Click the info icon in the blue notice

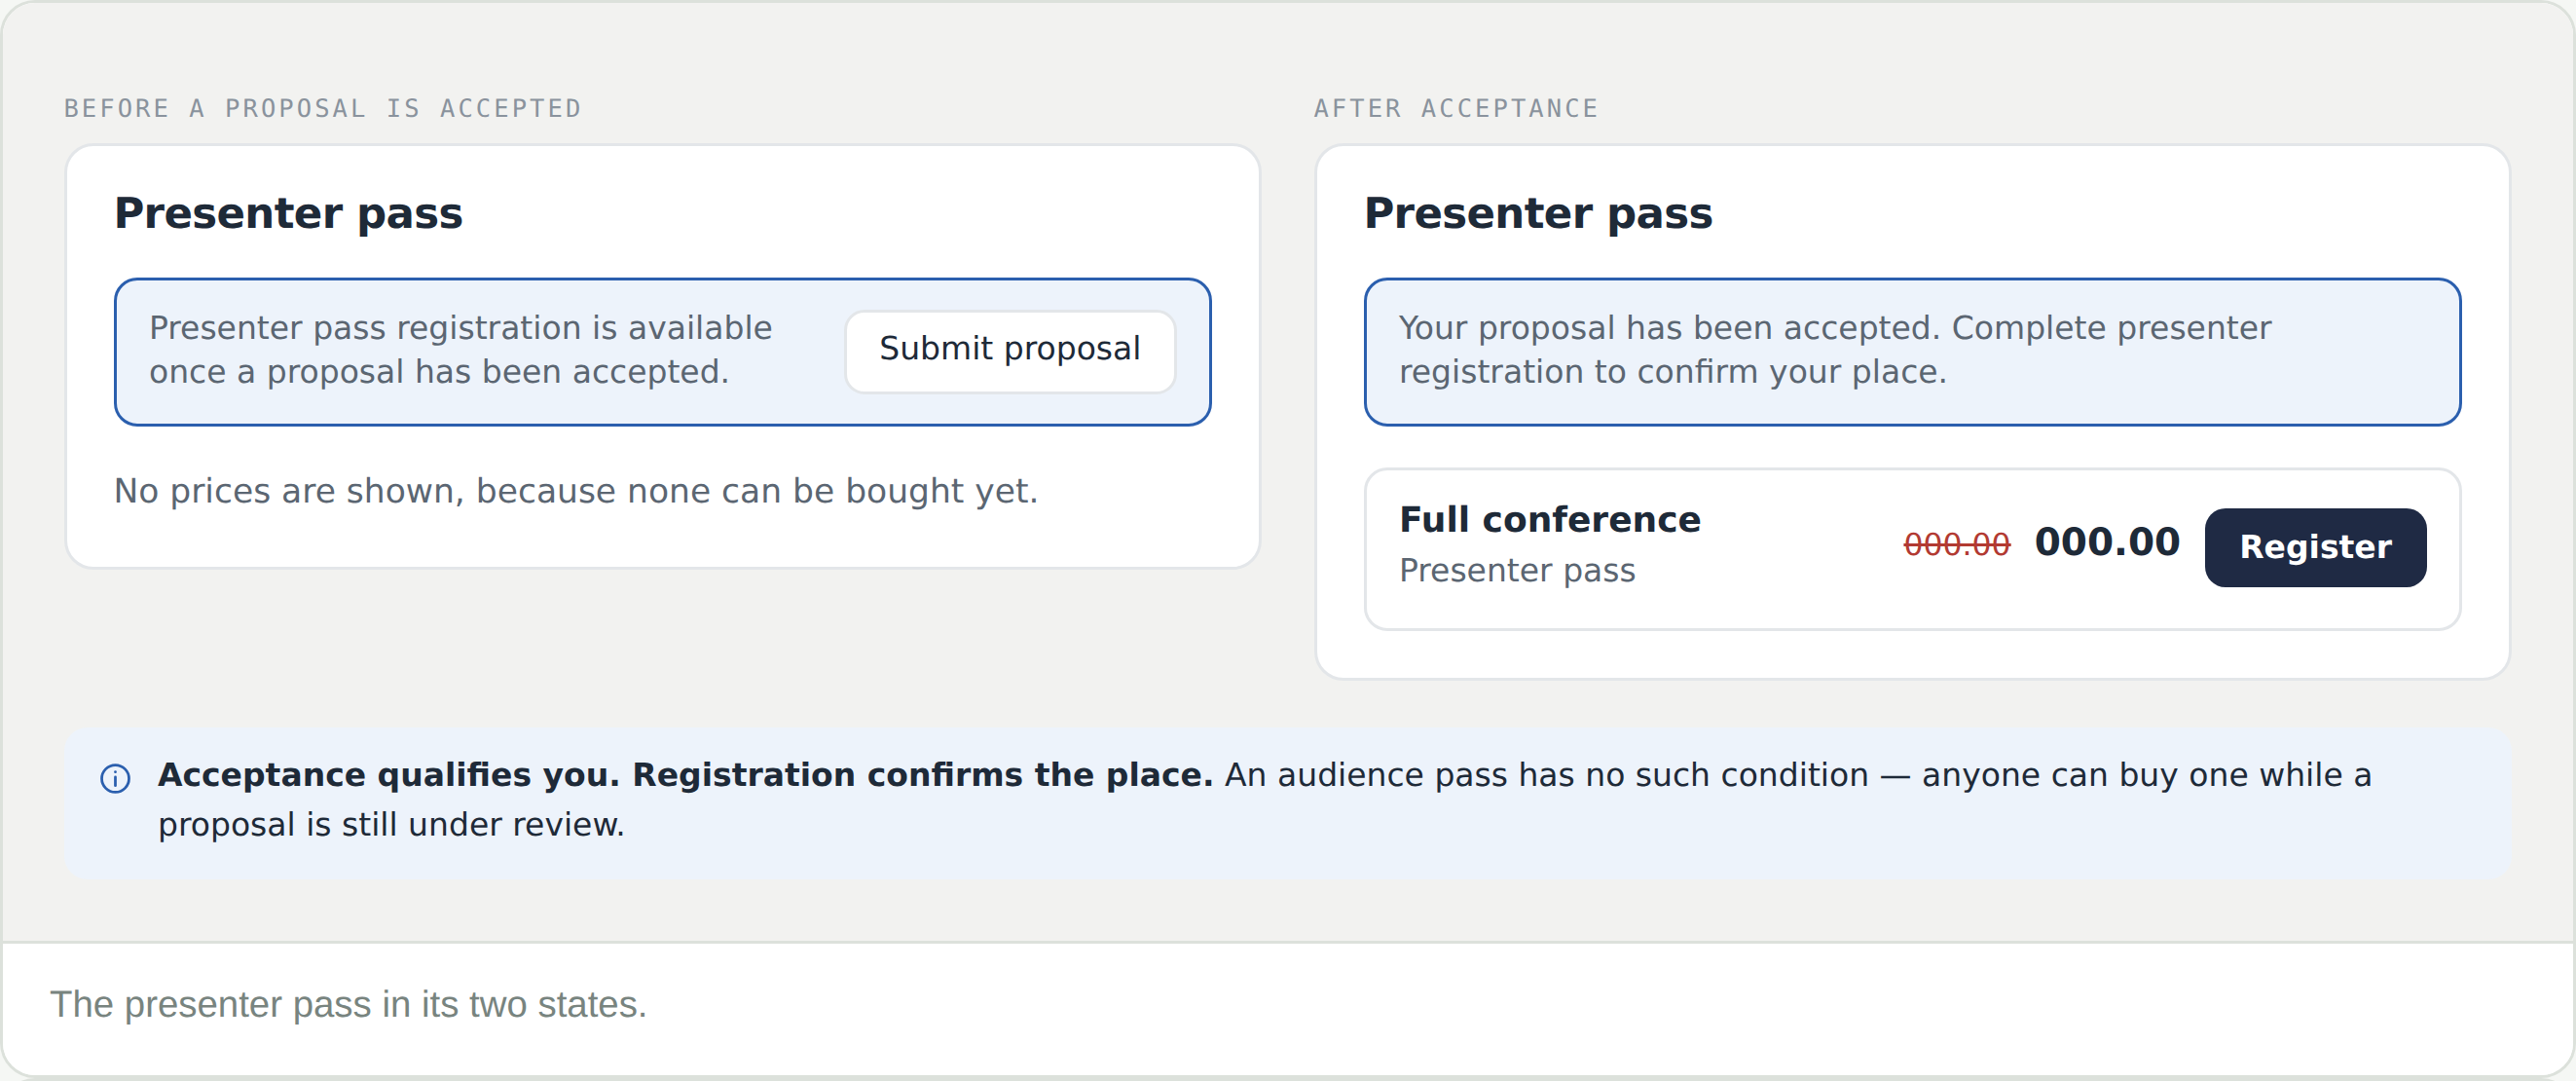115,778
